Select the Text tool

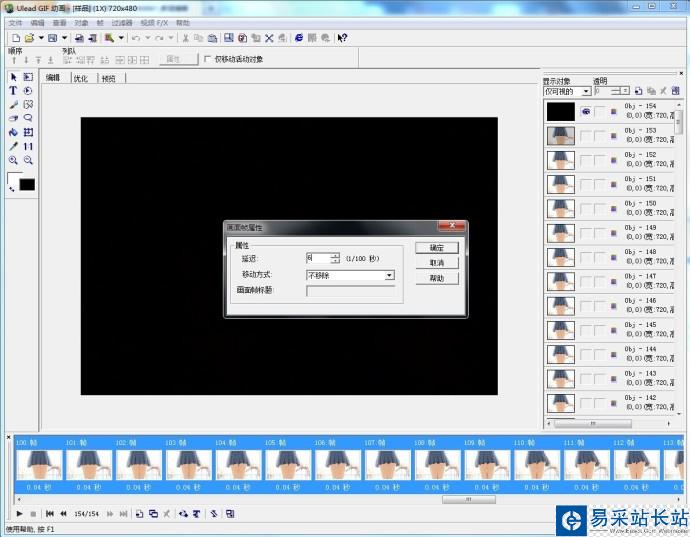pyautogui.click(x=13, y=91)
